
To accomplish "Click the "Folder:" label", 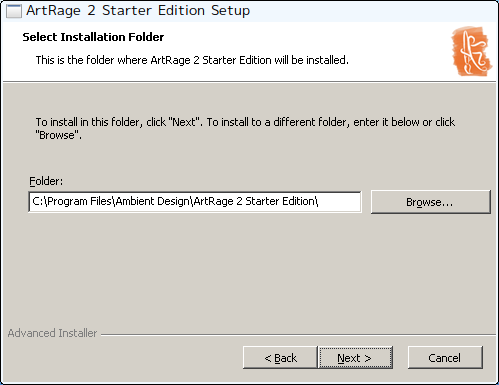I will pos(46,181).
